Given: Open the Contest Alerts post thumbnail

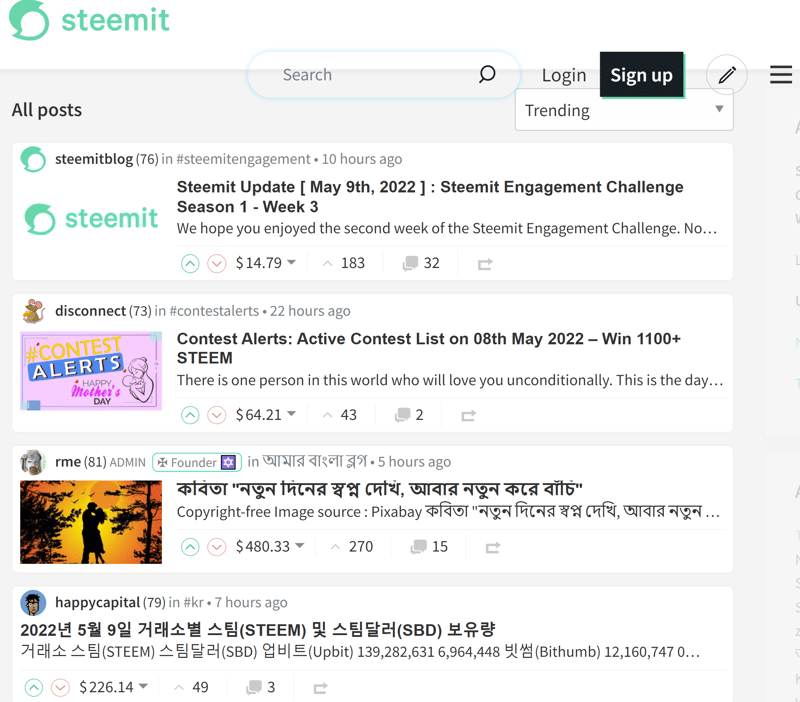Looking at the screenshot, I should [x=91, y=371].
